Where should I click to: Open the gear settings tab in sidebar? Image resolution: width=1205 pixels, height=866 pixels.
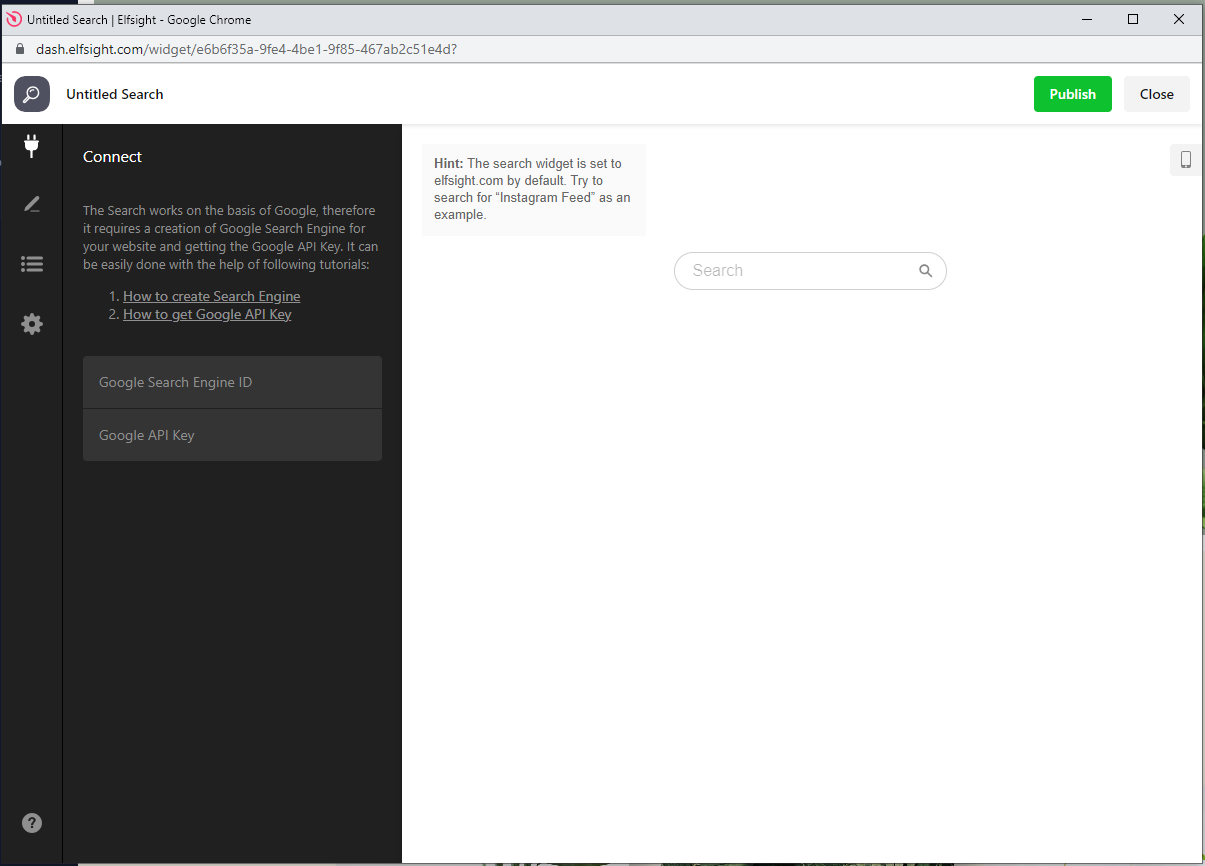click(32, 324)
